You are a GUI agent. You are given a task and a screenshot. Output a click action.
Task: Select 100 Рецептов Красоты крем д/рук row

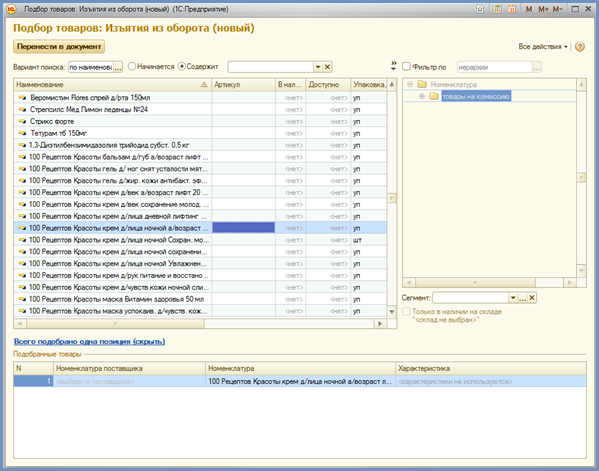click(200, 275)
